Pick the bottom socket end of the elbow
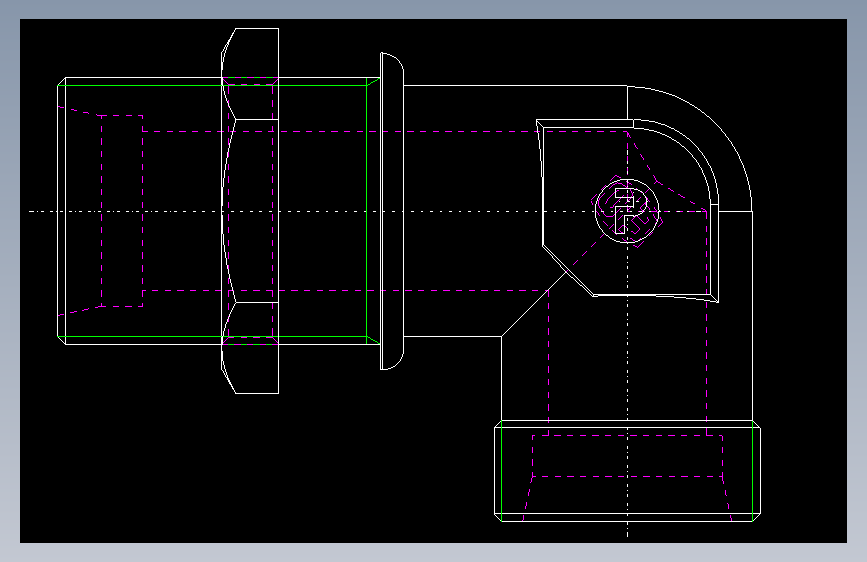 pos(627,471)
